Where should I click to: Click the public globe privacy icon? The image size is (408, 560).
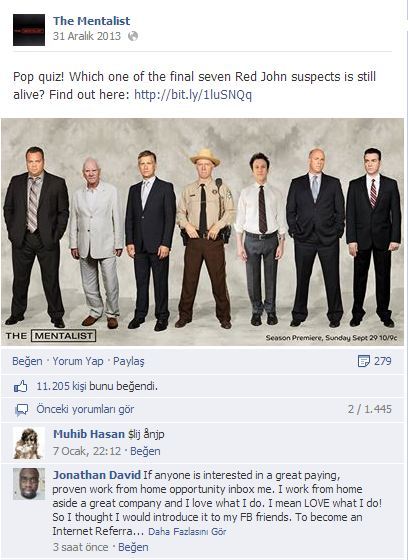click(133, 36)
